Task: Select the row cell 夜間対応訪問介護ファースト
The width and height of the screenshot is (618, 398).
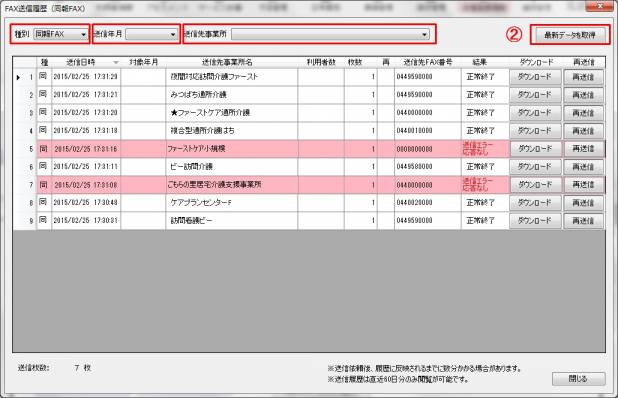Action: pyautogui.click(x=232, y=77)
